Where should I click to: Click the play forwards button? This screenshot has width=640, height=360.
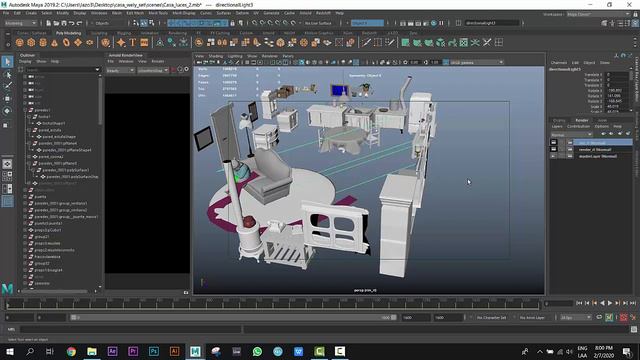(610, 303)
